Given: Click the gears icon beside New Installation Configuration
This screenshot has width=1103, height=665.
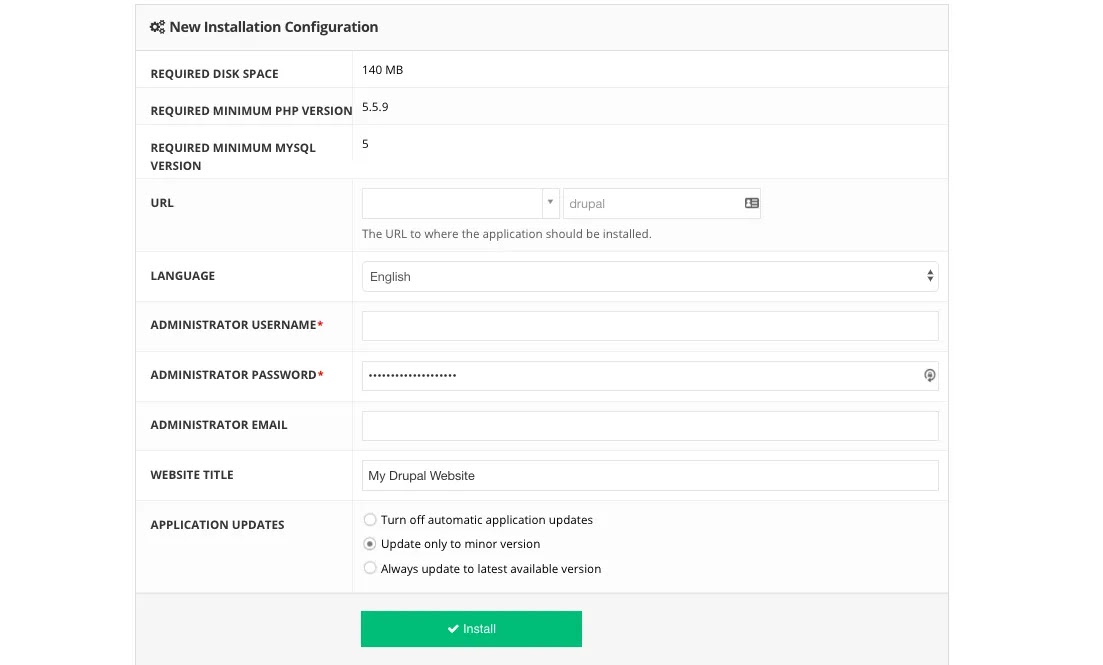Looking at the screenshot, I should 157,27.
